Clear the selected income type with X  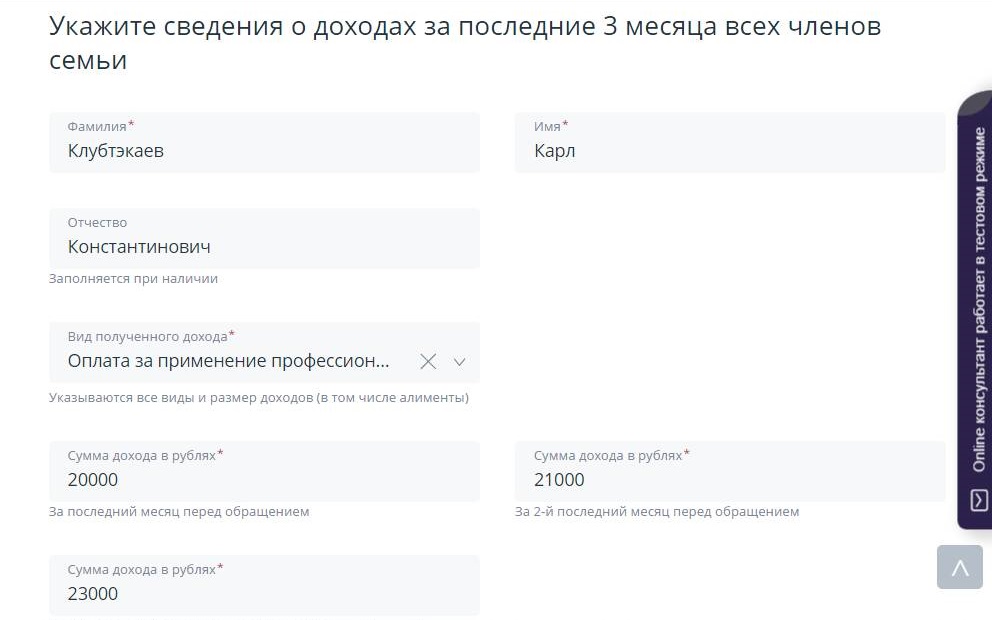point(428,362)
